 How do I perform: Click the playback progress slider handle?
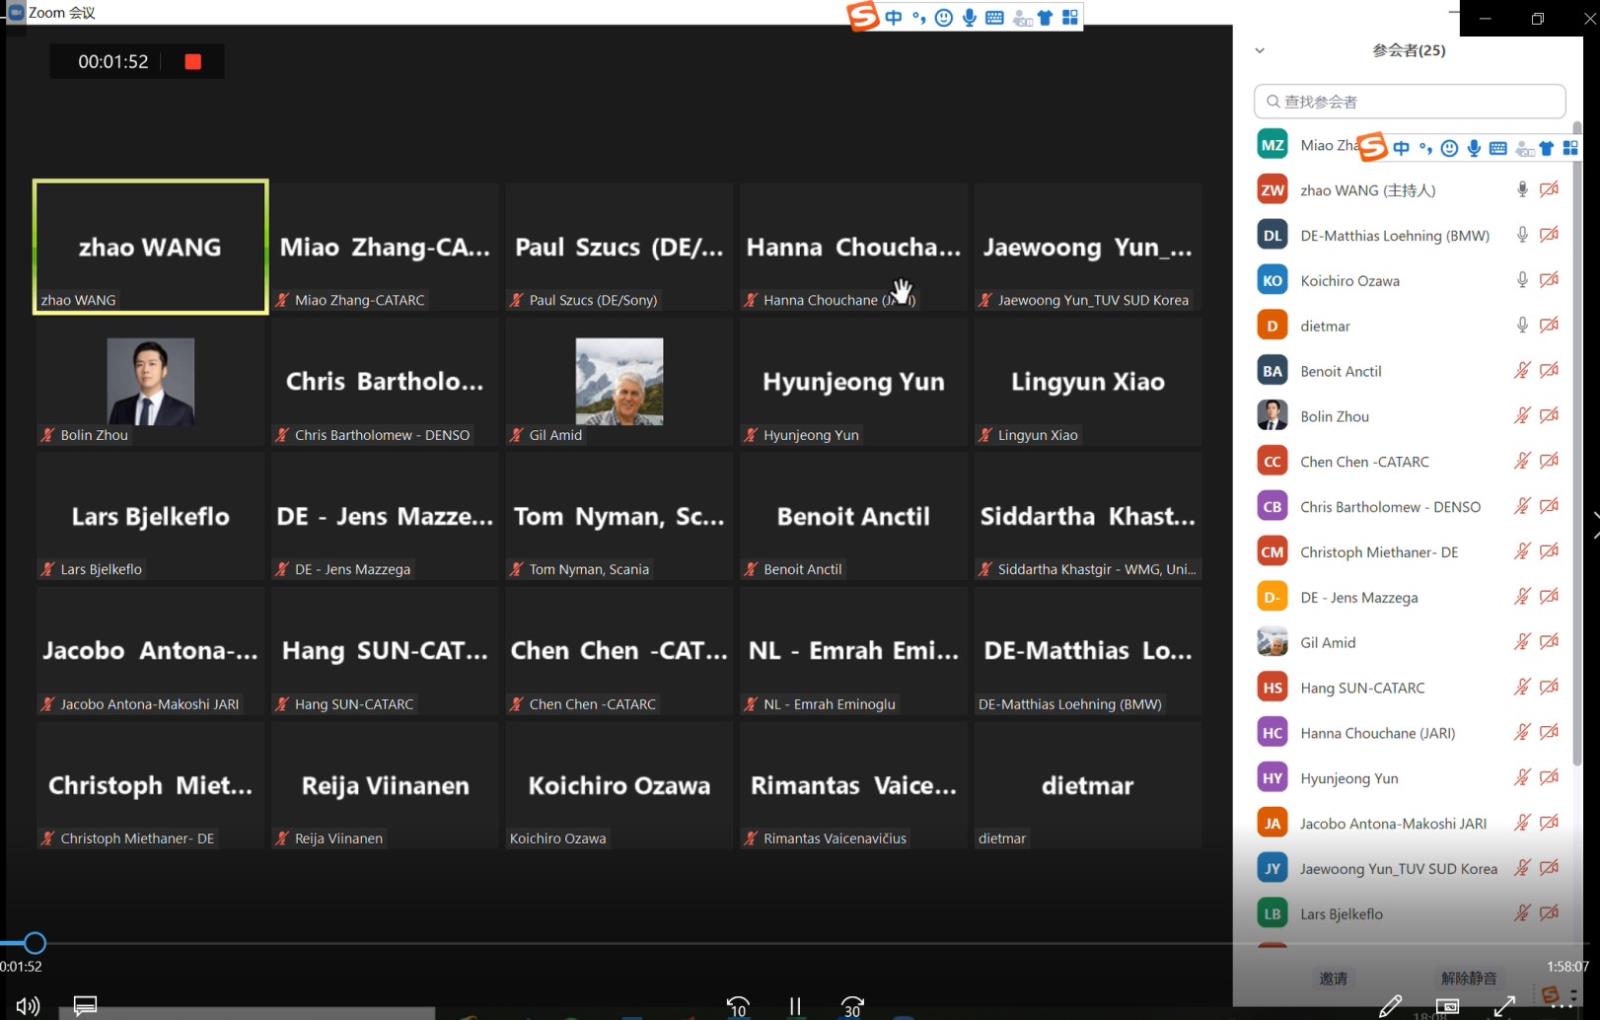click(x=35, y=943)
